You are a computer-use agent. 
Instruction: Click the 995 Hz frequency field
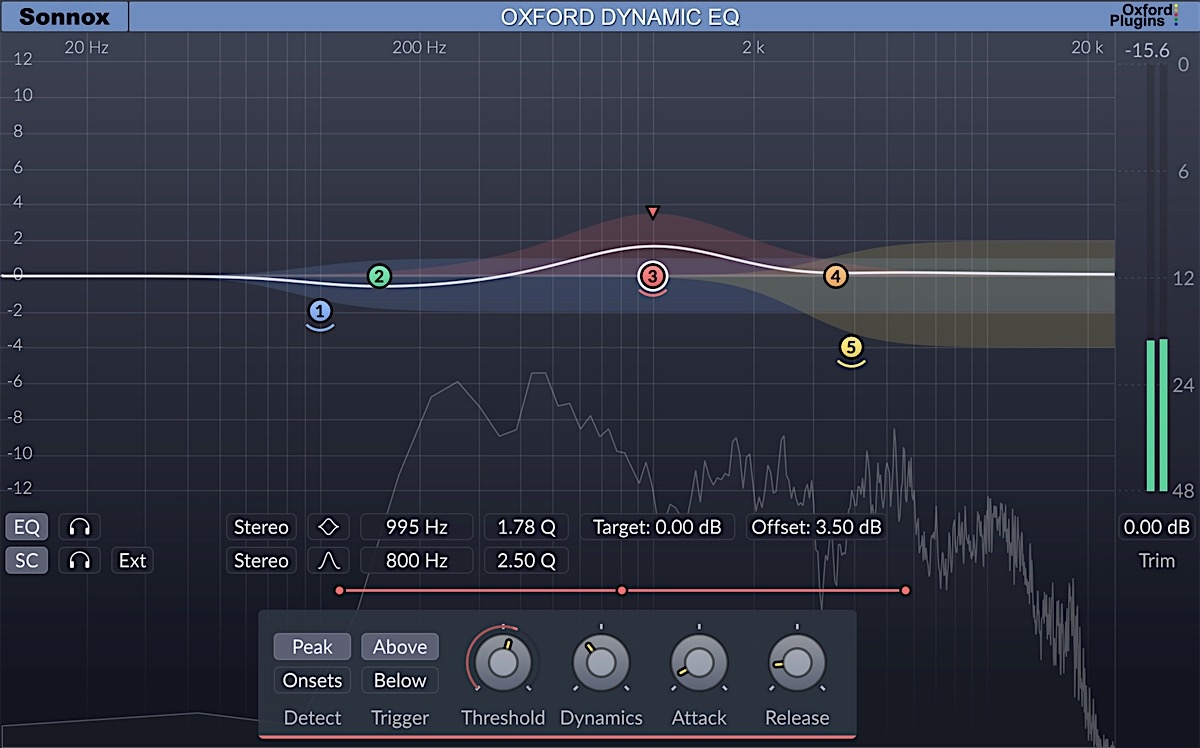pyautogui.click(x=416, y=527)
